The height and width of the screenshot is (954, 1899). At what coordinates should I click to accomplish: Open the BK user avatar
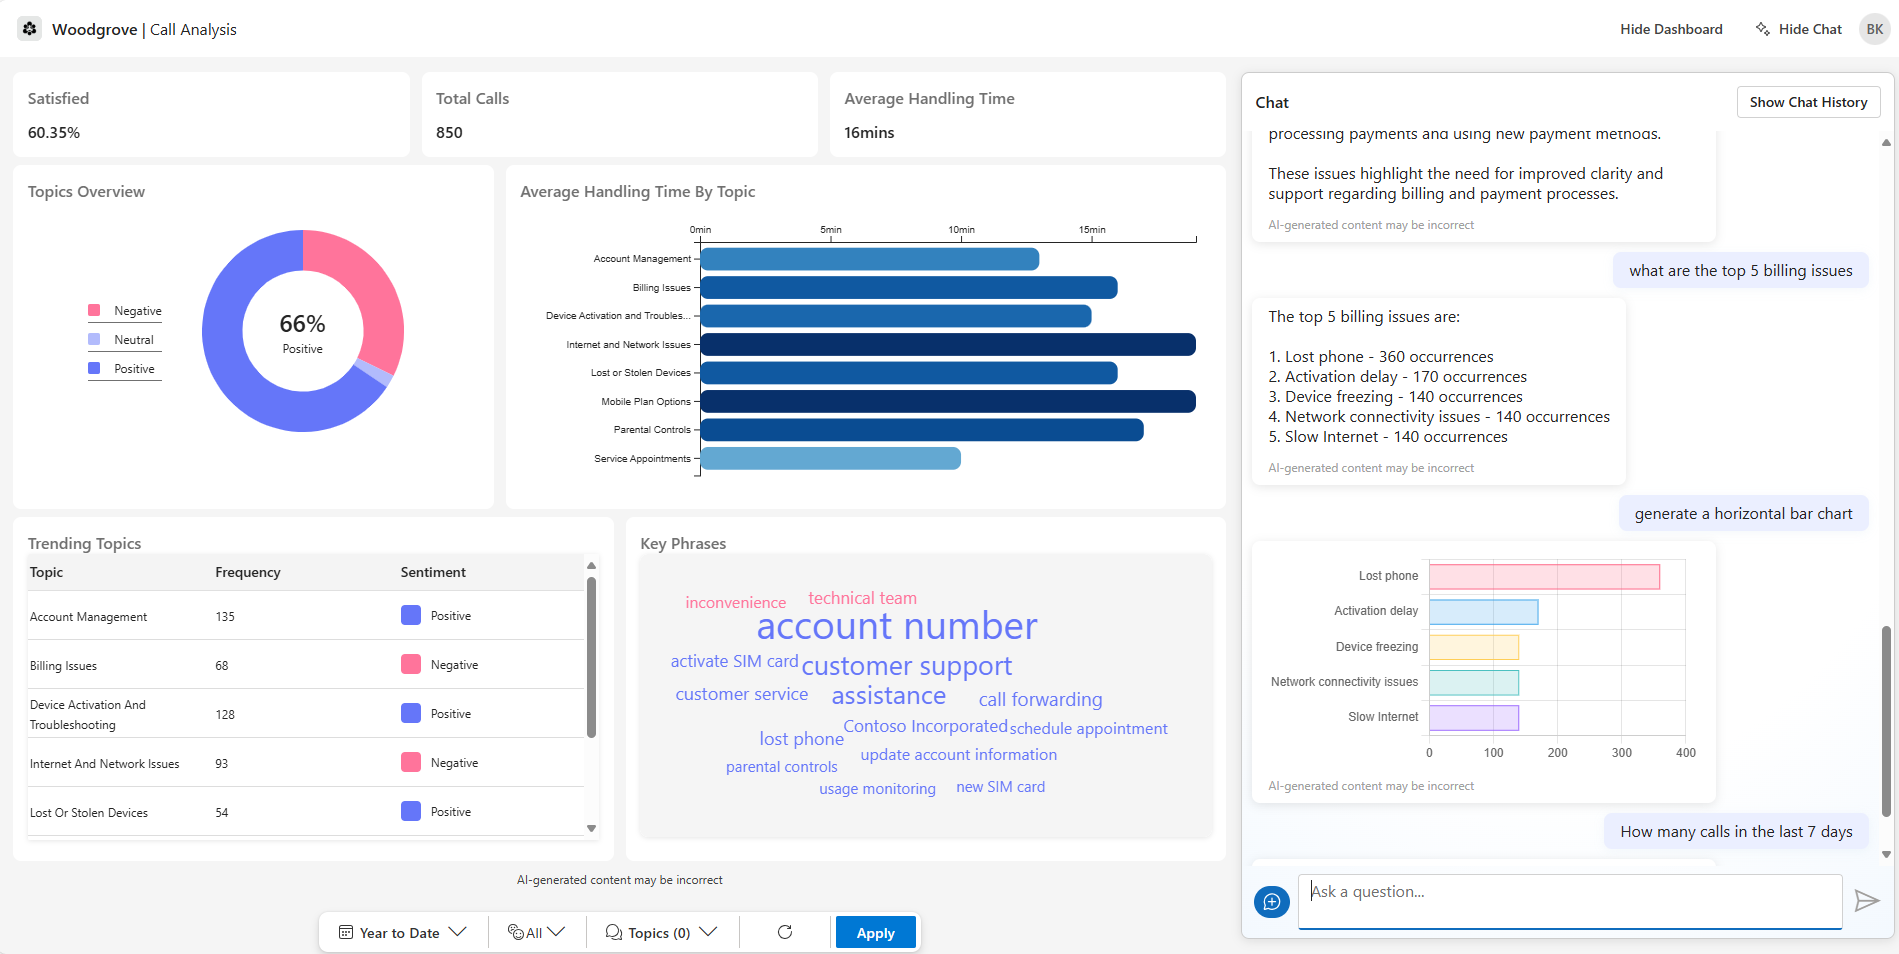click(1874, 29)
